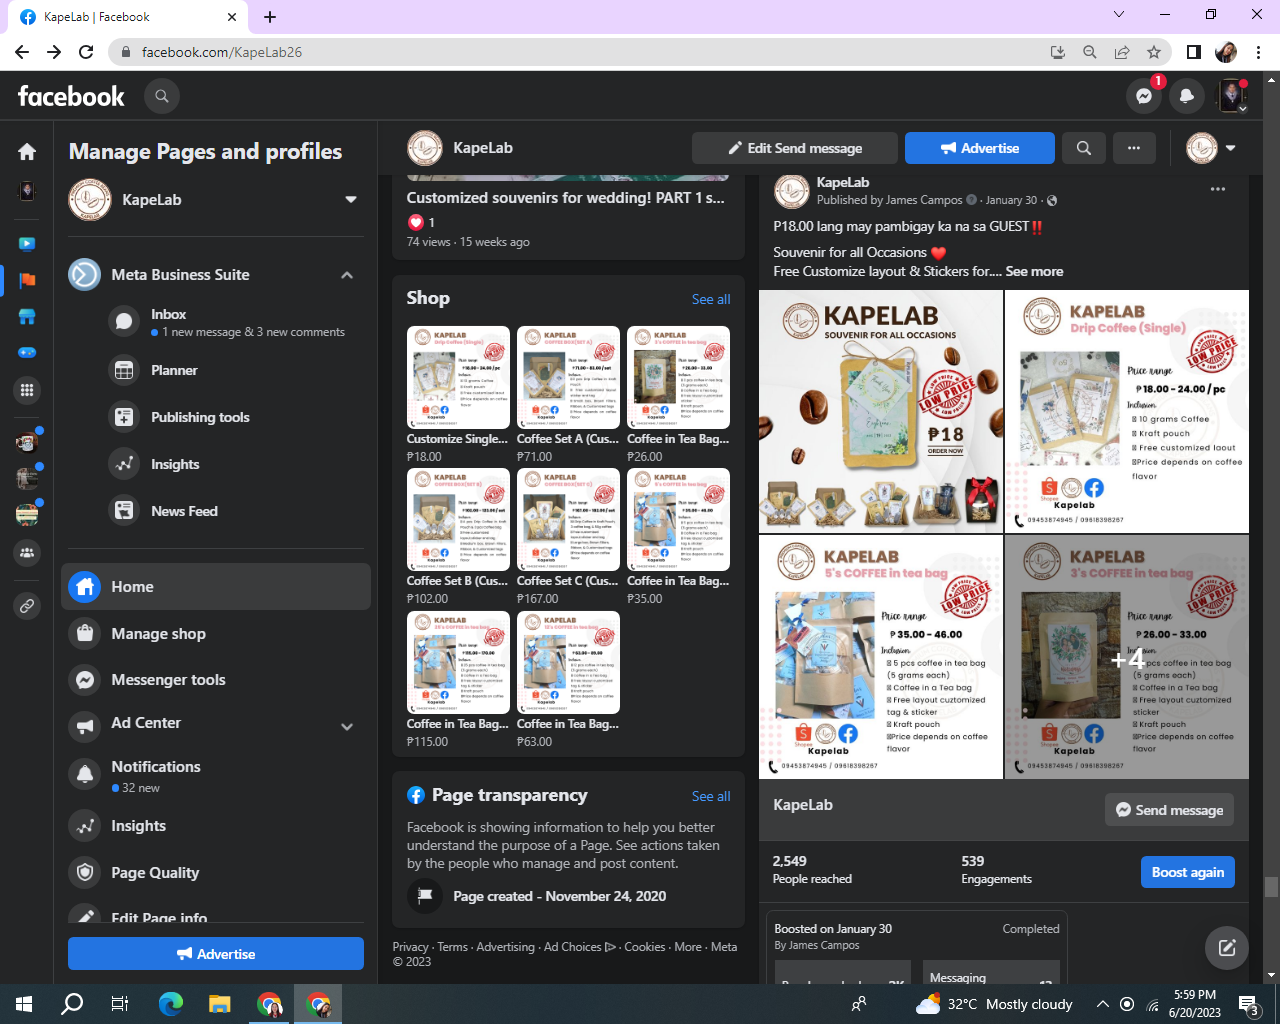Viewport: 1280px width, 1024px height.
Task: Go to Facebook Home from left rail
Action: point(27,152)
